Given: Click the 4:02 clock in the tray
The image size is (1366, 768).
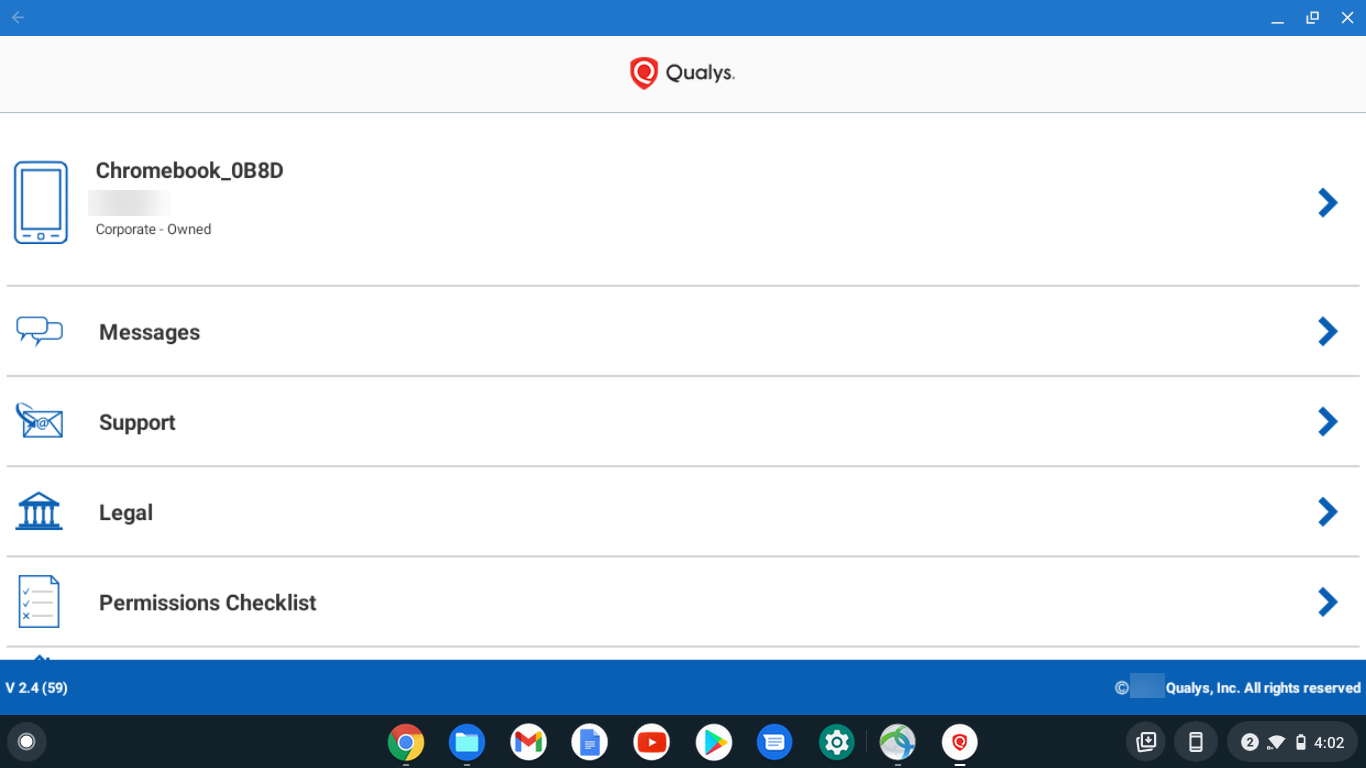Looking at the screenshot, I should tap(1329, 742).
